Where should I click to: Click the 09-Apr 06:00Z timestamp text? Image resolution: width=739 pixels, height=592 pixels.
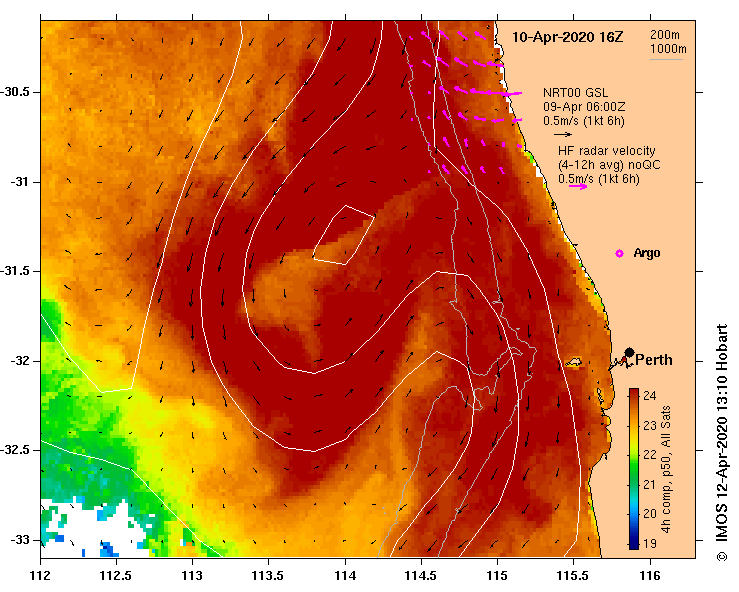tap(584, 107)
